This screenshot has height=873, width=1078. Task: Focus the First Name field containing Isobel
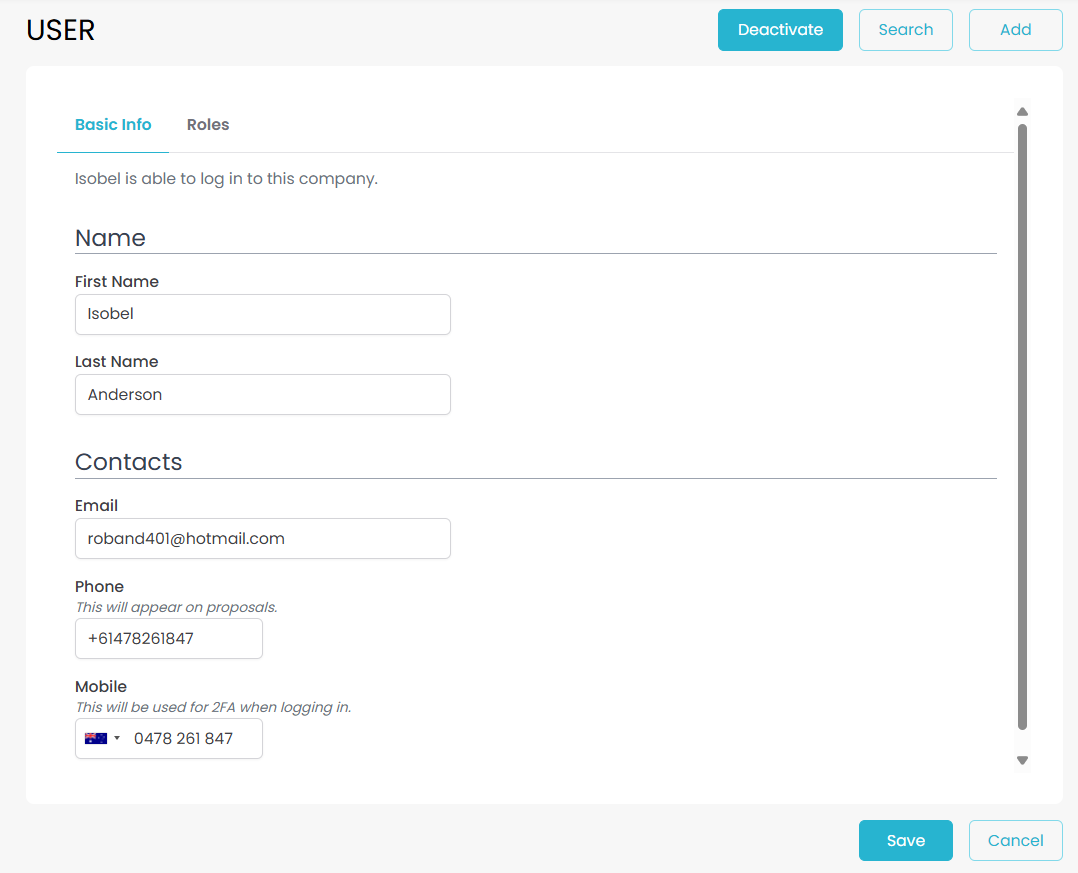click(x=262, y=314)
